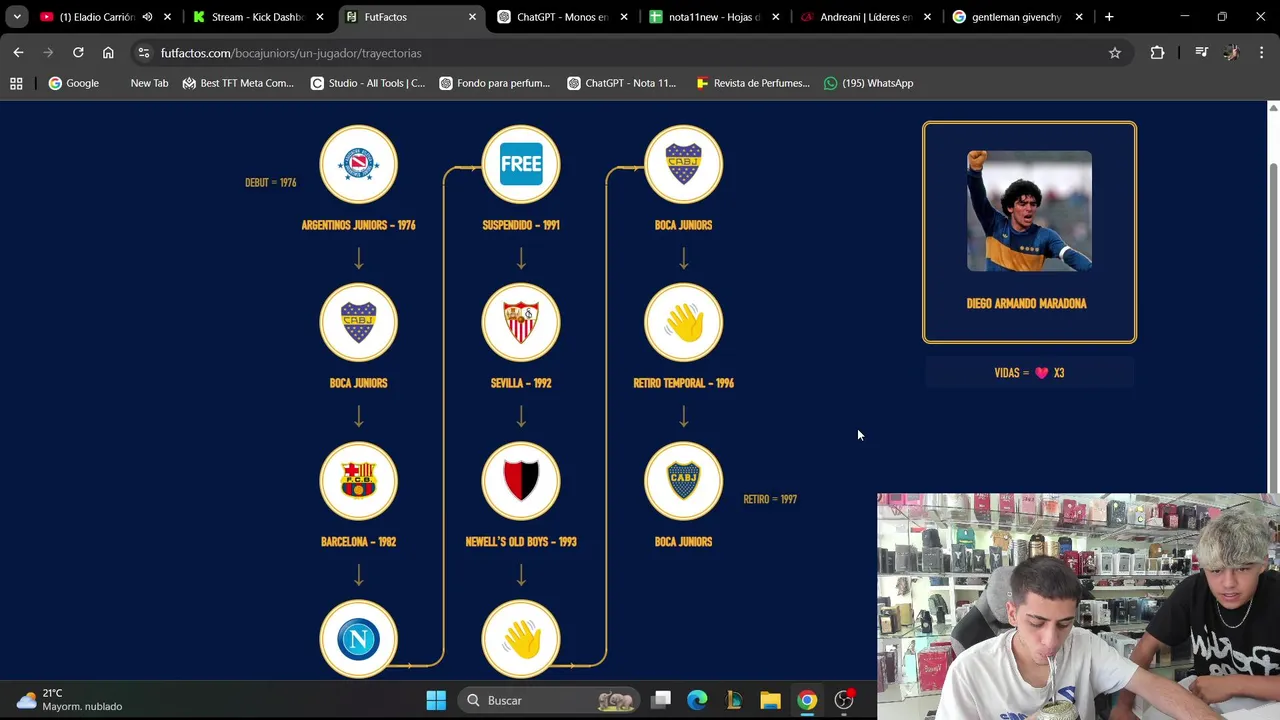
Task: Click the Retiro Temporal - 1996 label
Action: 683,383
